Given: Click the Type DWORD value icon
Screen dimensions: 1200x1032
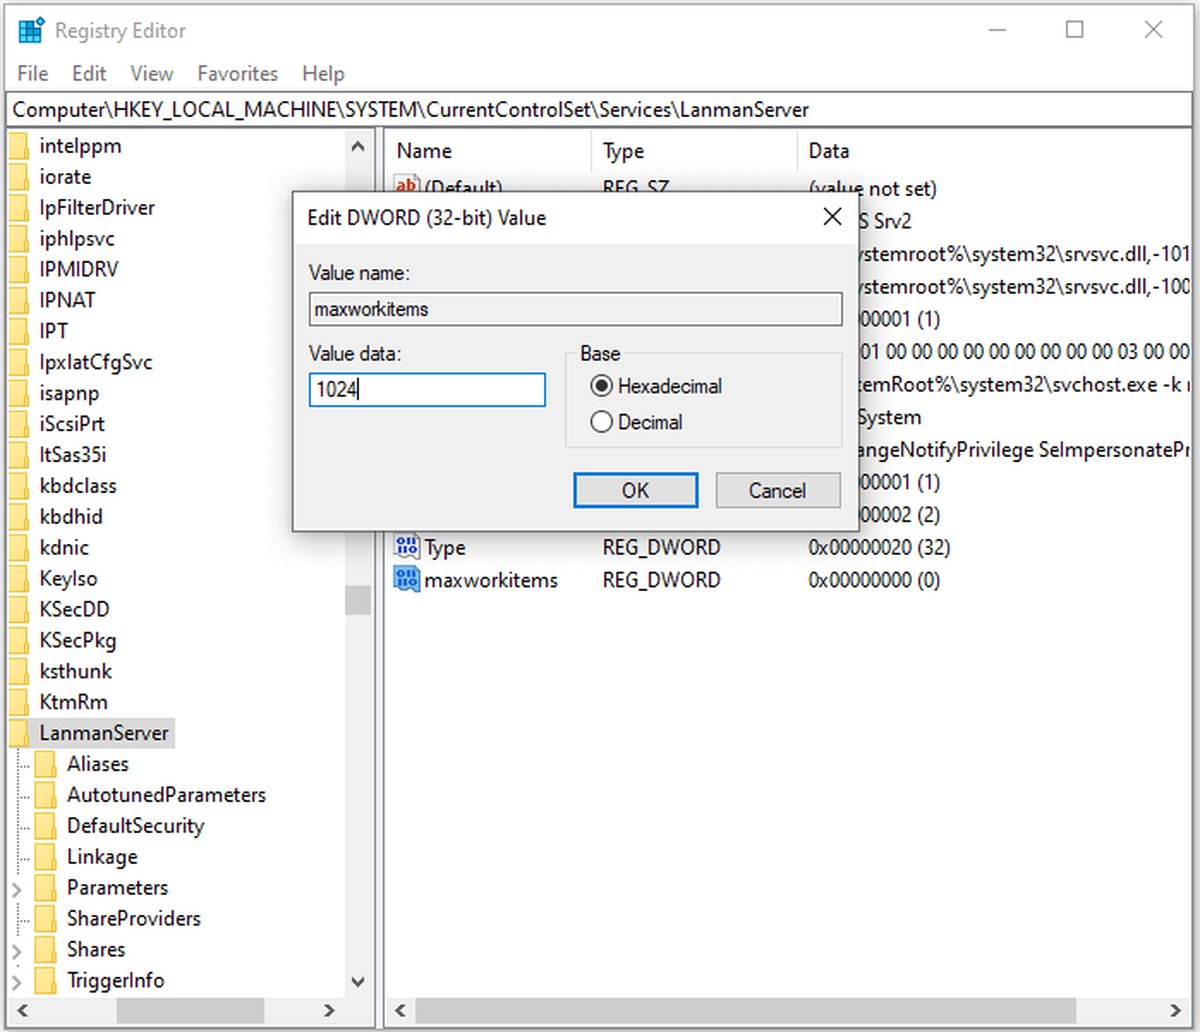Looking at the screenshot, I should [x=407, y=546].
